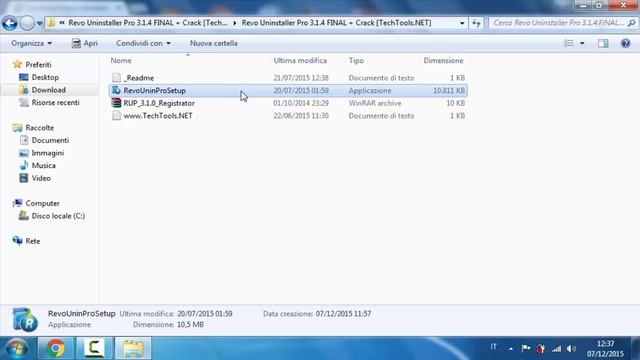640x360 pixels.
Task: Click the volume speaker tray icon
Action: pyautogui.click(x=571, y=349)
